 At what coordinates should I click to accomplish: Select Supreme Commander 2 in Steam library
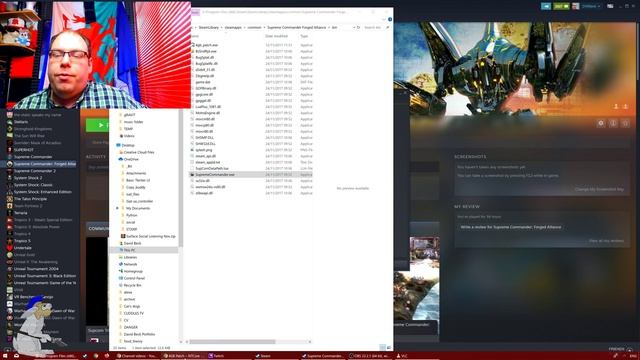(35, 171)
